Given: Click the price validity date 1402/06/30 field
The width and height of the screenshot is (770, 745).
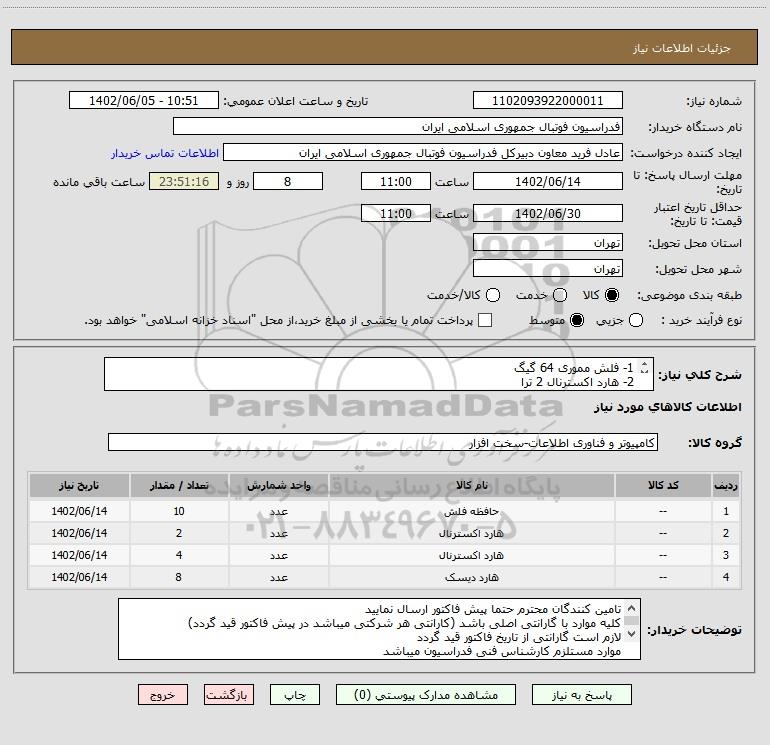Looking at the screenshot, I should (x=548, y=213).
